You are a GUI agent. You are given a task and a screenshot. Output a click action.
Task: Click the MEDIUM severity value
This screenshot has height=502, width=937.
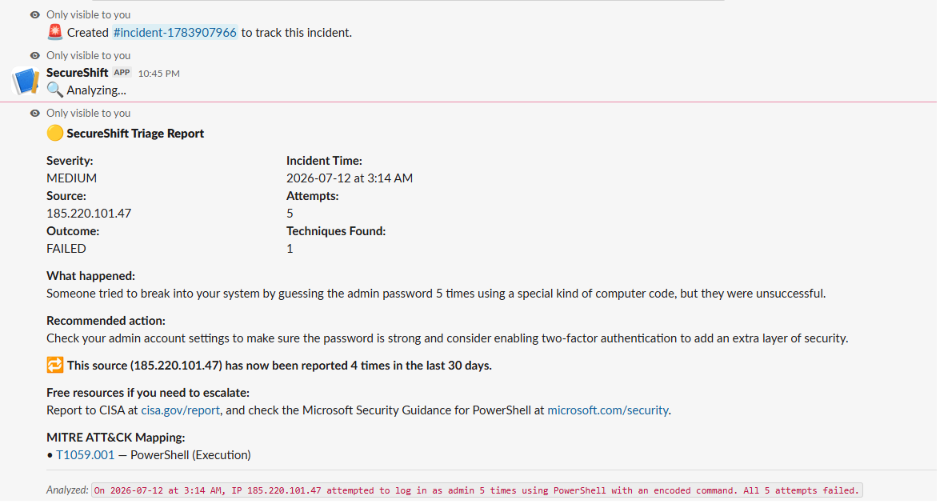pos(72,178)
